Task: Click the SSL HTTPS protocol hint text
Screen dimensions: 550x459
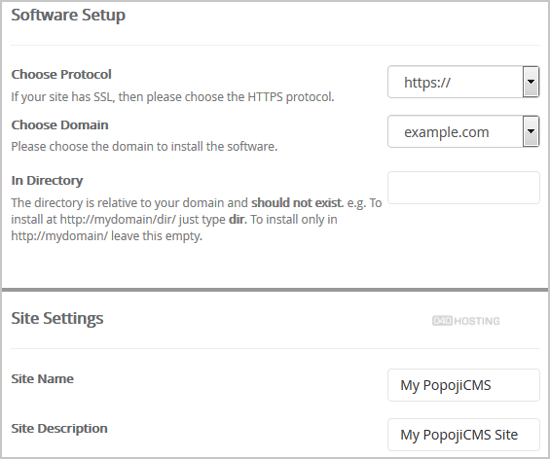Action: coord(173,97)
